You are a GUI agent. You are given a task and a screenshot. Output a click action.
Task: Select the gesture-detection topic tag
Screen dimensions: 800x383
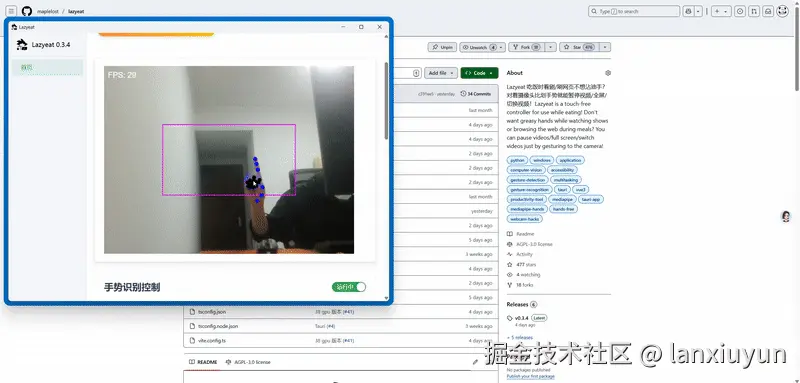coord(528,180)
